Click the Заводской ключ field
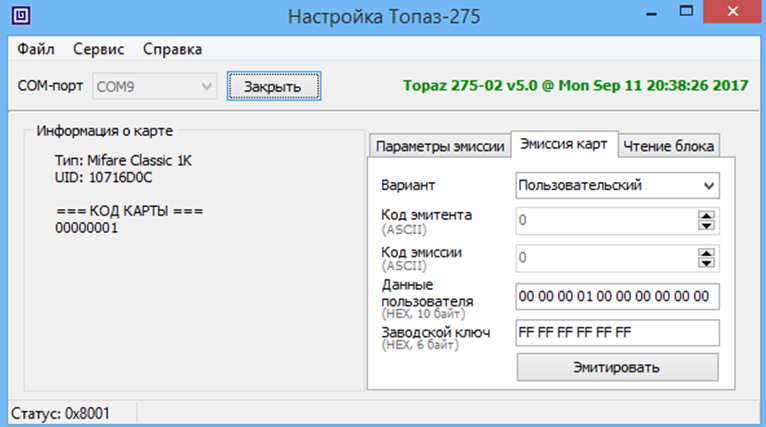This screenshot has height=427, width=766. coord(617,333)
